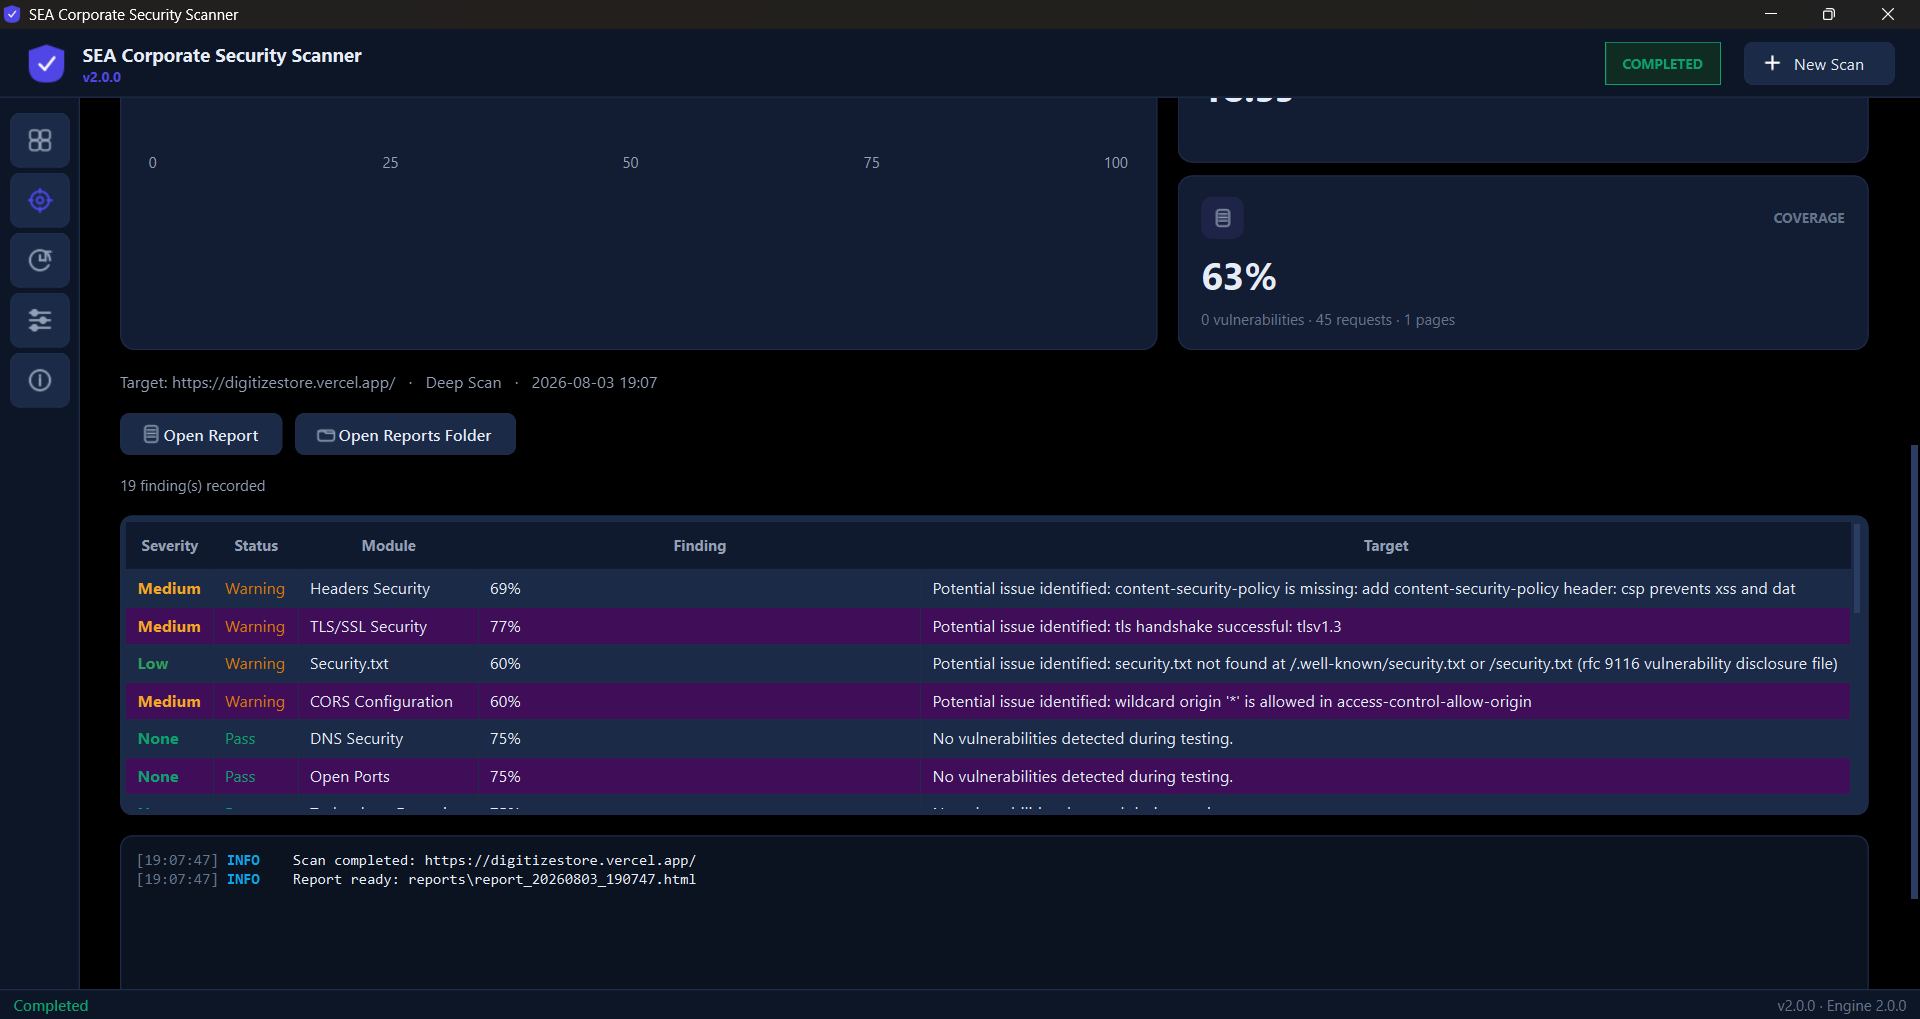Click the 63% coverage value
The width and height of the screenshot is (1920, 1019).
1239,277
